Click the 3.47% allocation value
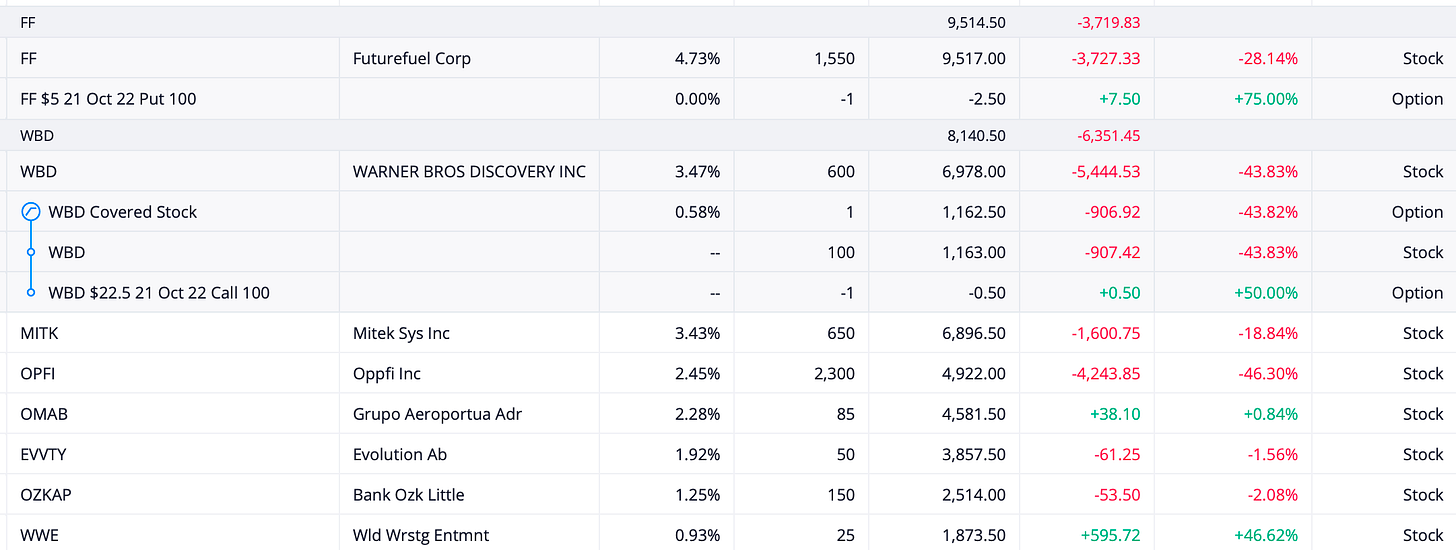Viewport: 1456px width, 550px height. pos(697,172)
